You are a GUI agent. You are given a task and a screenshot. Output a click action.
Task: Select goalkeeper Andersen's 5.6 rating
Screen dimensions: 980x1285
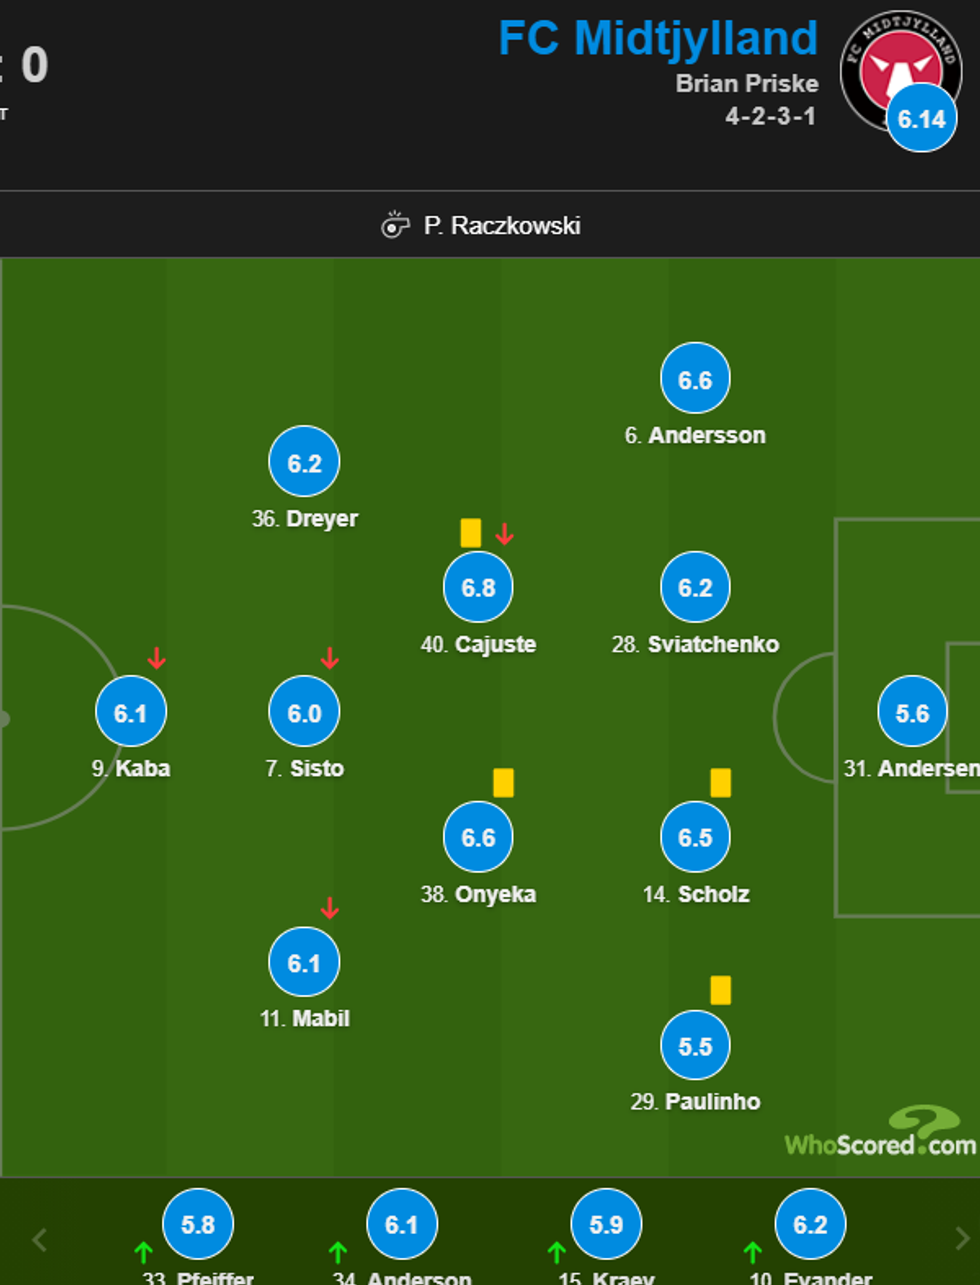coord(912,713)
